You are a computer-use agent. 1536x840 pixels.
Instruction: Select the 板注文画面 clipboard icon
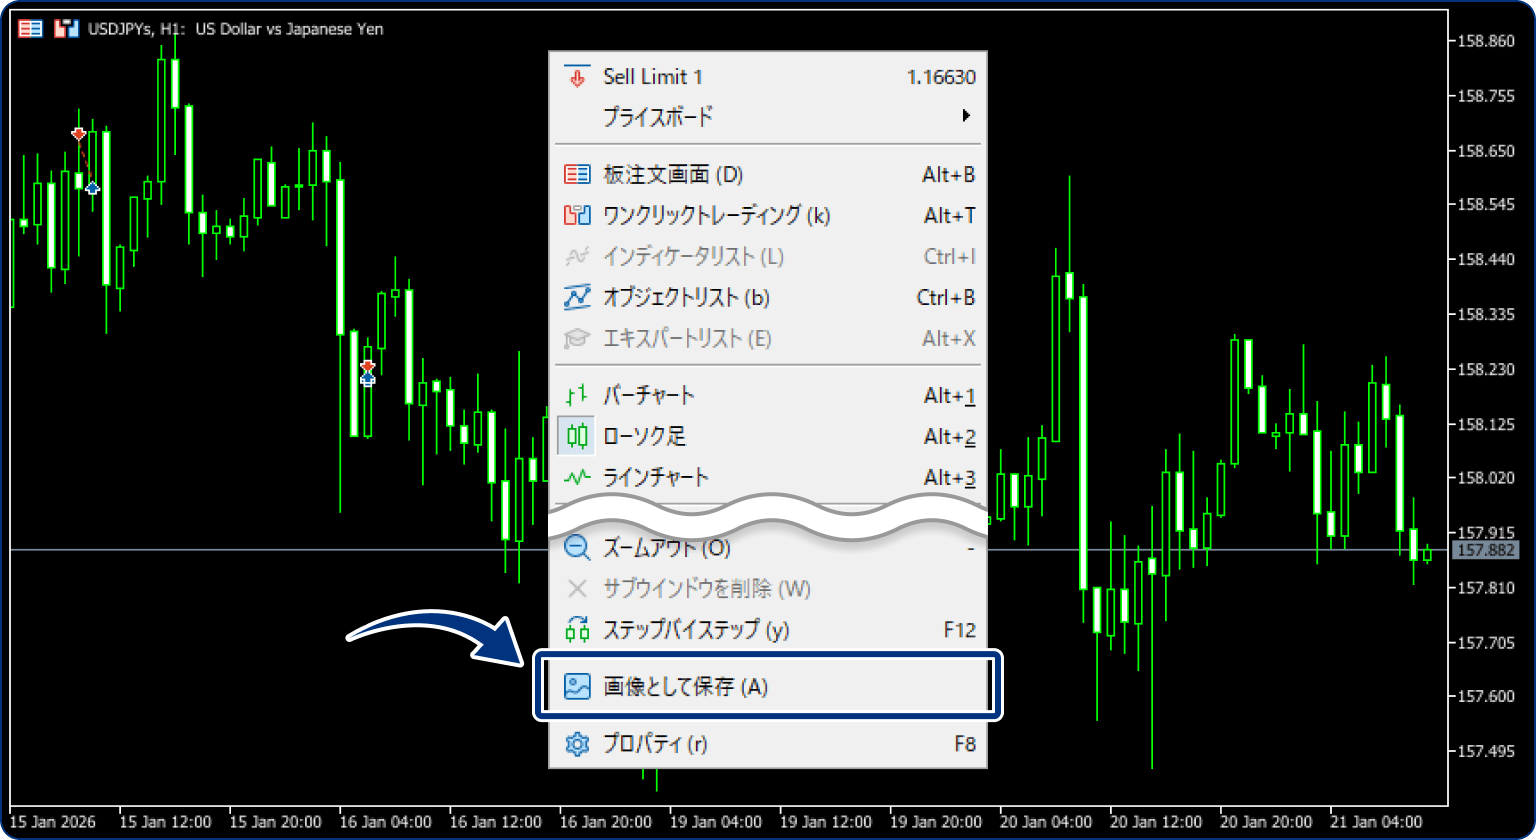[577, 174]
